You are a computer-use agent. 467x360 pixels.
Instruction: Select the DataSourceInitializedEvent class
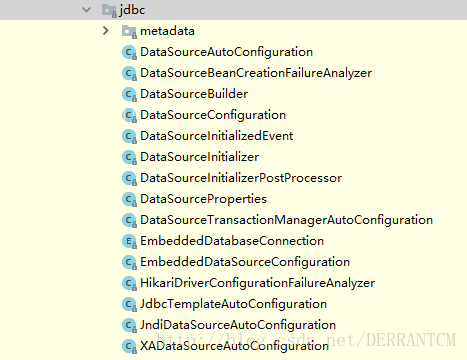point(217,136)
